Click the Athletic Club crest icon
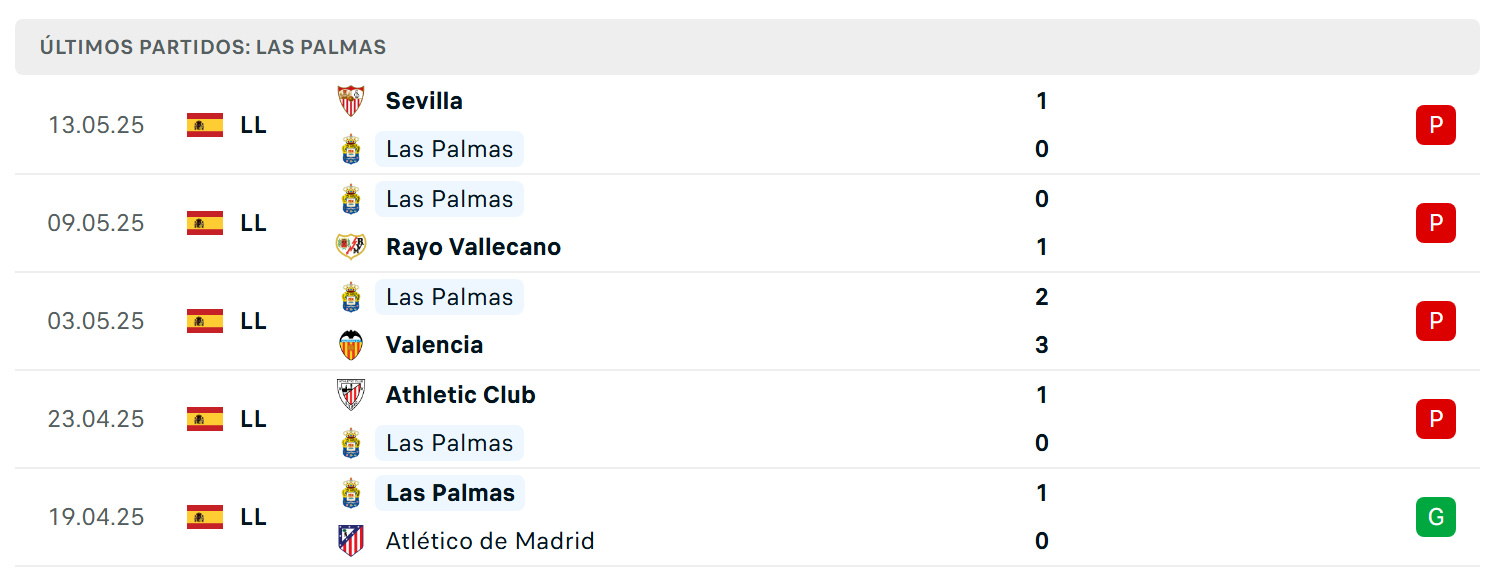 click(x=350, y=395)
